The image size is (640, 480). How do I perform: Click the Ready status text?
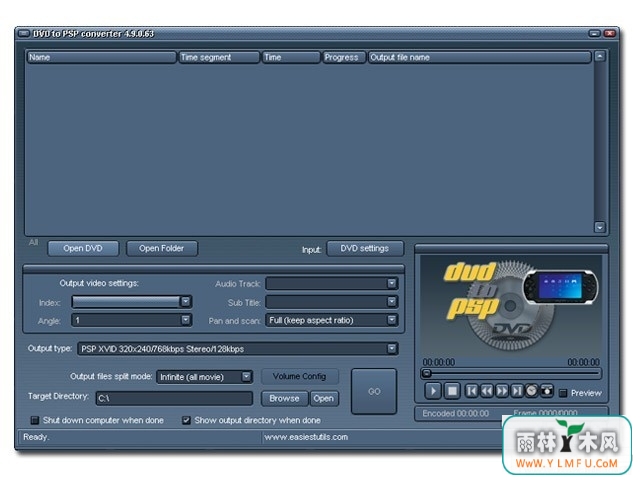[x=36, y=437]
